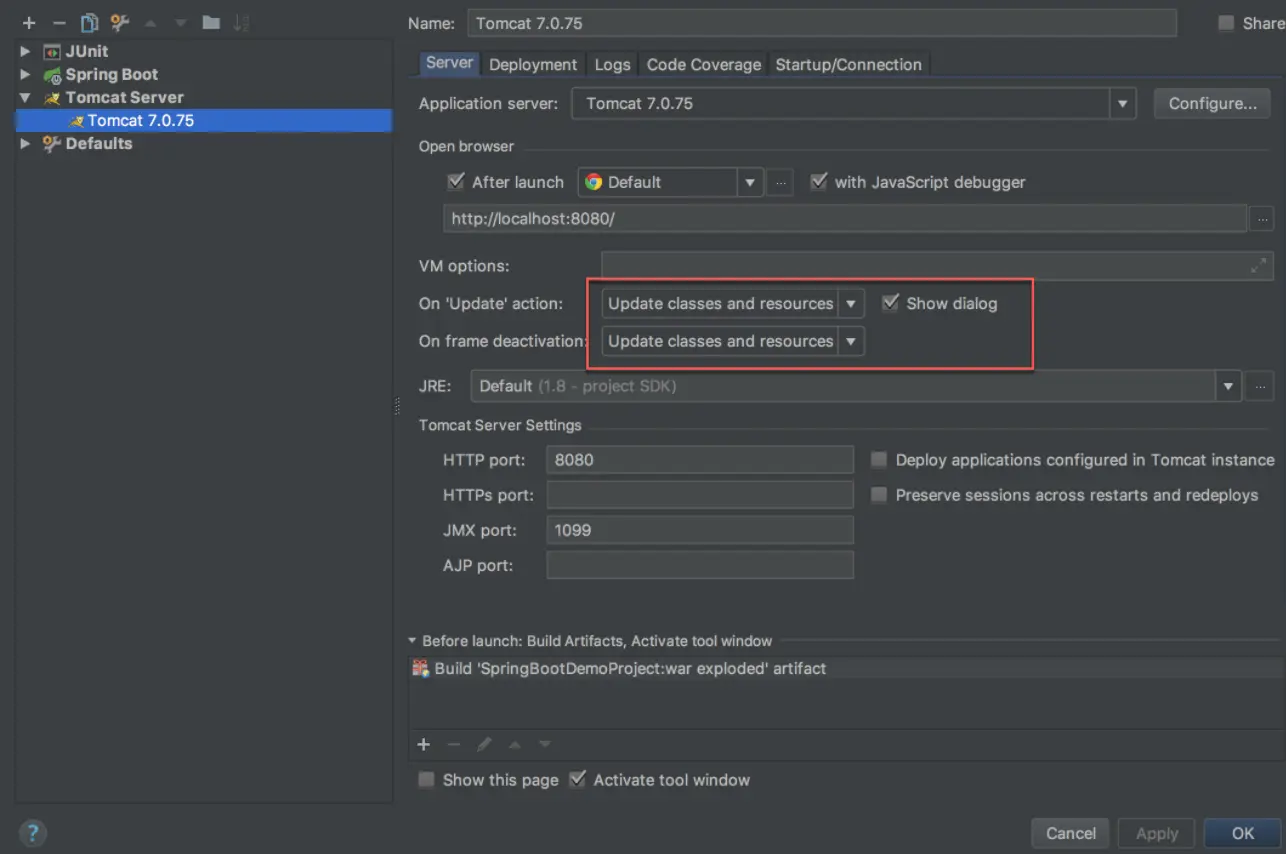Open the Default browser dropdown

point(750,182)
